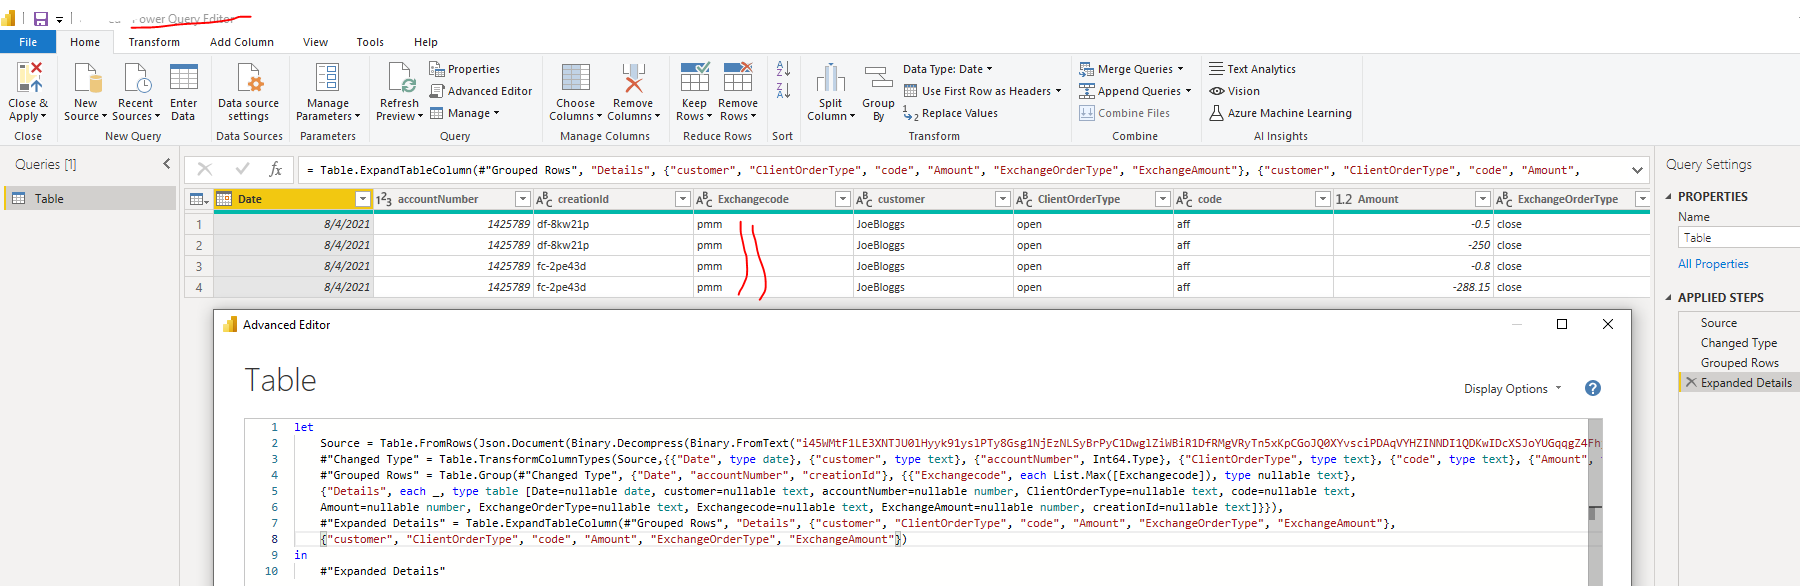The width and height of the screenshot is (1800, 586).
Task: Click the table menu icon in grid corner
Action: (199, 199)
